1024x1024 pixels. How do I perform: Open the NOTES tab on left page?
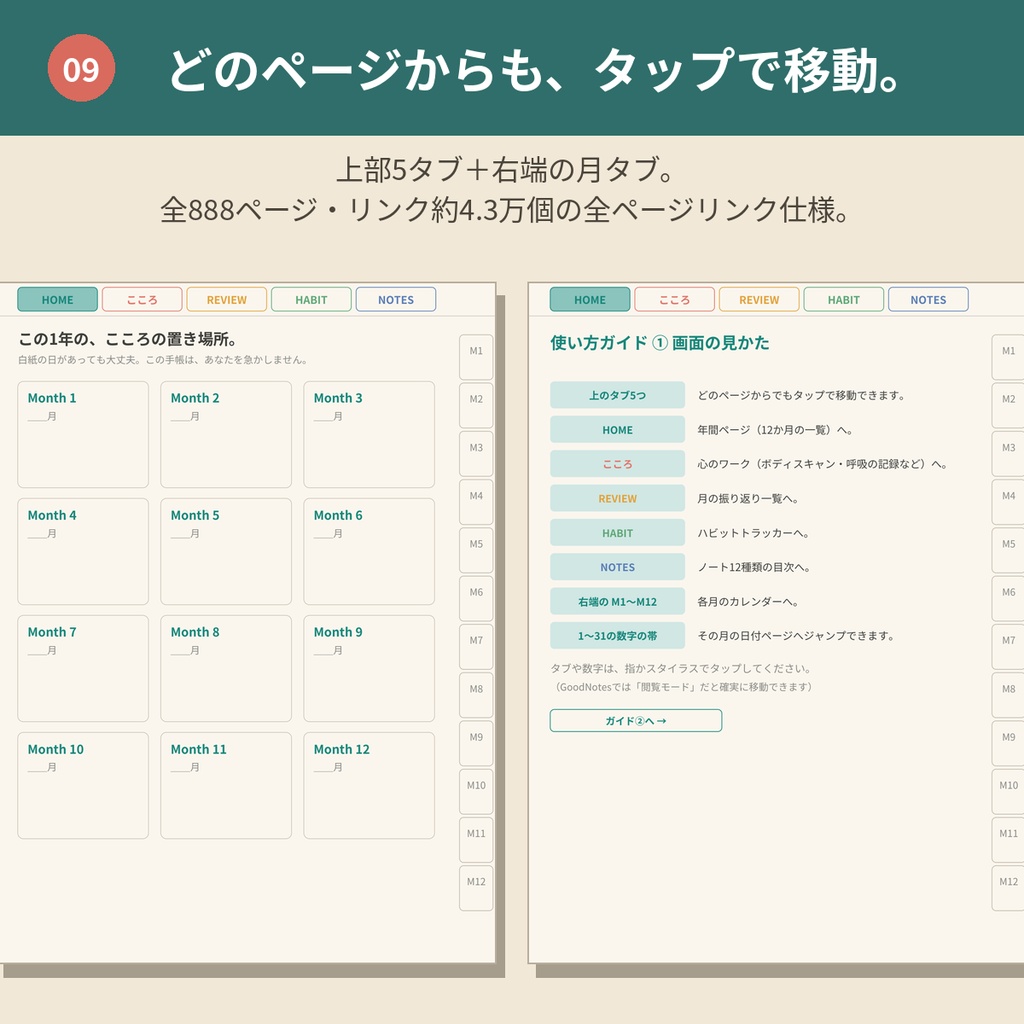pos(396,300)
